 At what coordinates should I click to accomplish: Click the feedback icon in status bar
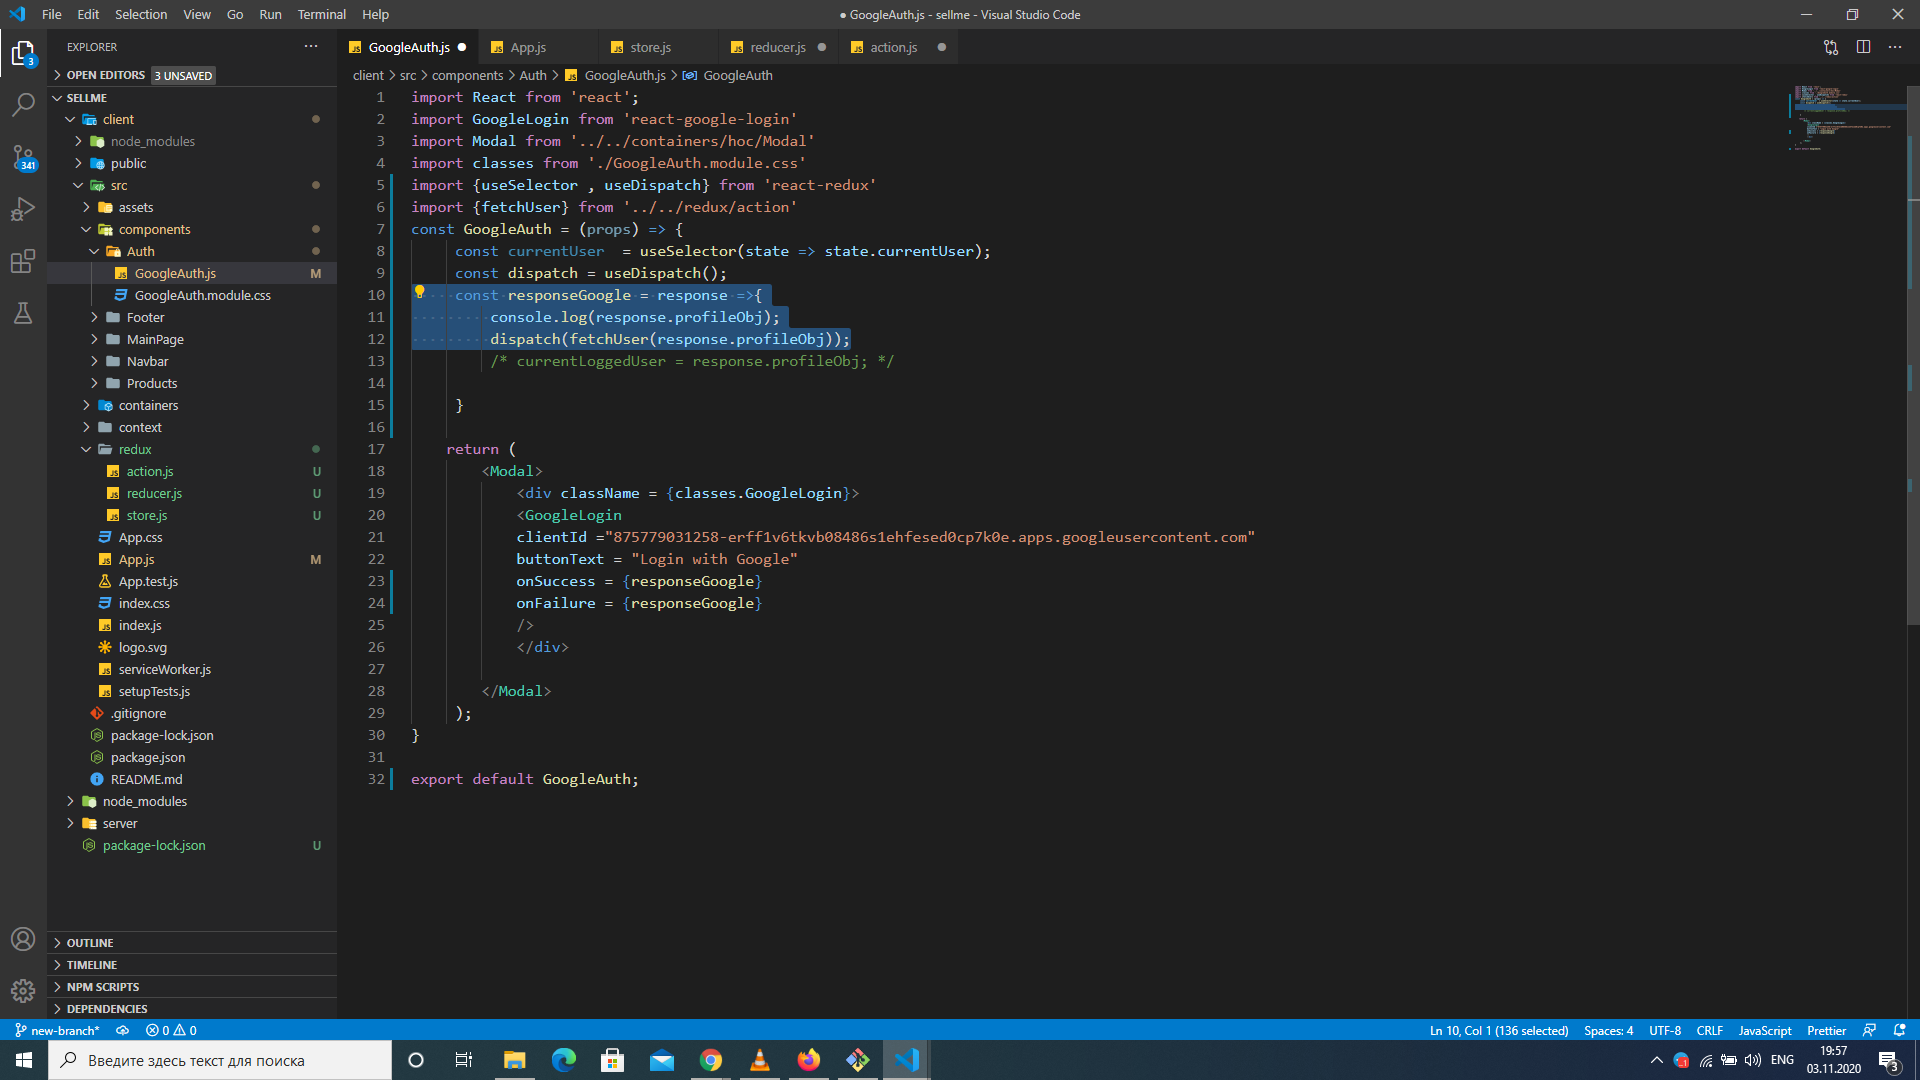pos(1869,1030)
